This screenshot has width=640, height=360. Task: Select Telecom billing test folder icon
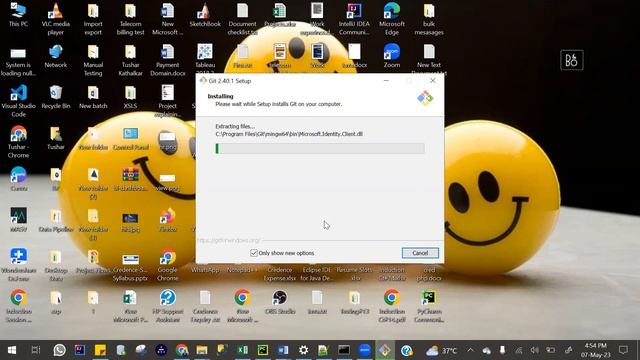[131, 19]
